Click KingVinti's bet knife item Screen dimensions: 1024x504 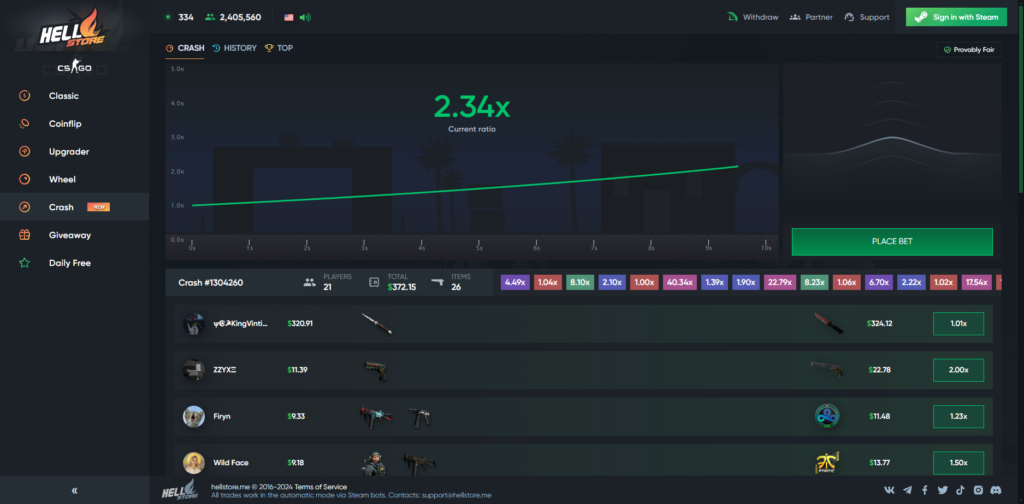click(377, 324)
